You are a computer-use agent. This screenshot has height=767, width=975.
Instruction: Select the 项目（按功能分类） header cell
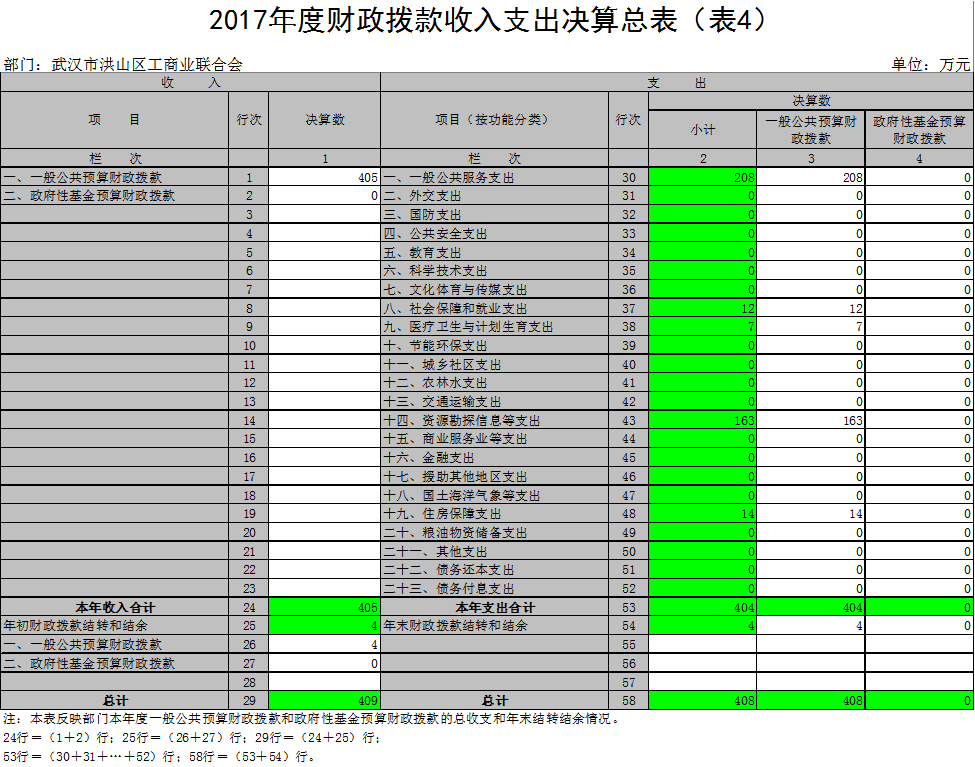pos(495,119)
